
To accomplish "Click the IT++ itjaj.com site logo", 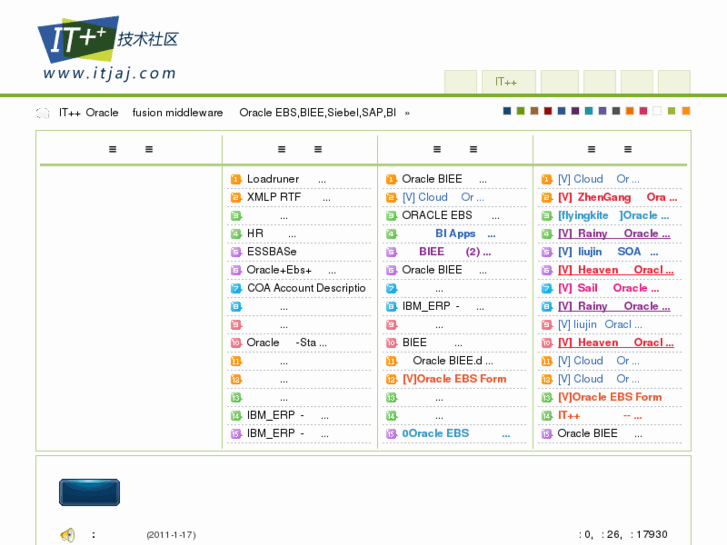I will pyautogui.click(x=108, y=49).
